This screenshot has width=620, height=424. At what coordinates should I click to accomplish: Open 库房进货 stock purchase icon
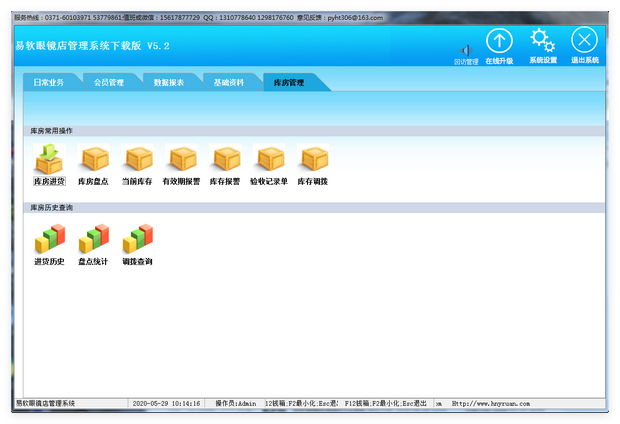coord(49,159)
